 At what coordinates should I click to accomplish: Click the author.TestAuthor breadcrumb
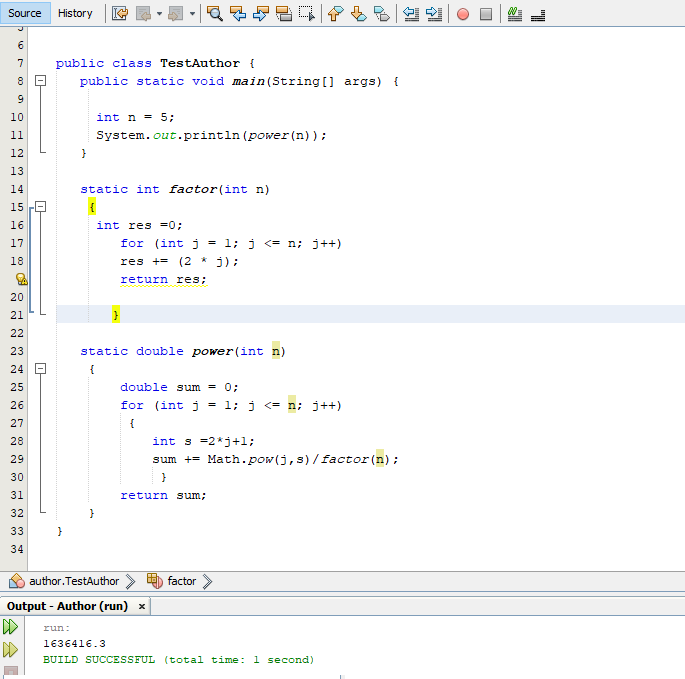74,581
